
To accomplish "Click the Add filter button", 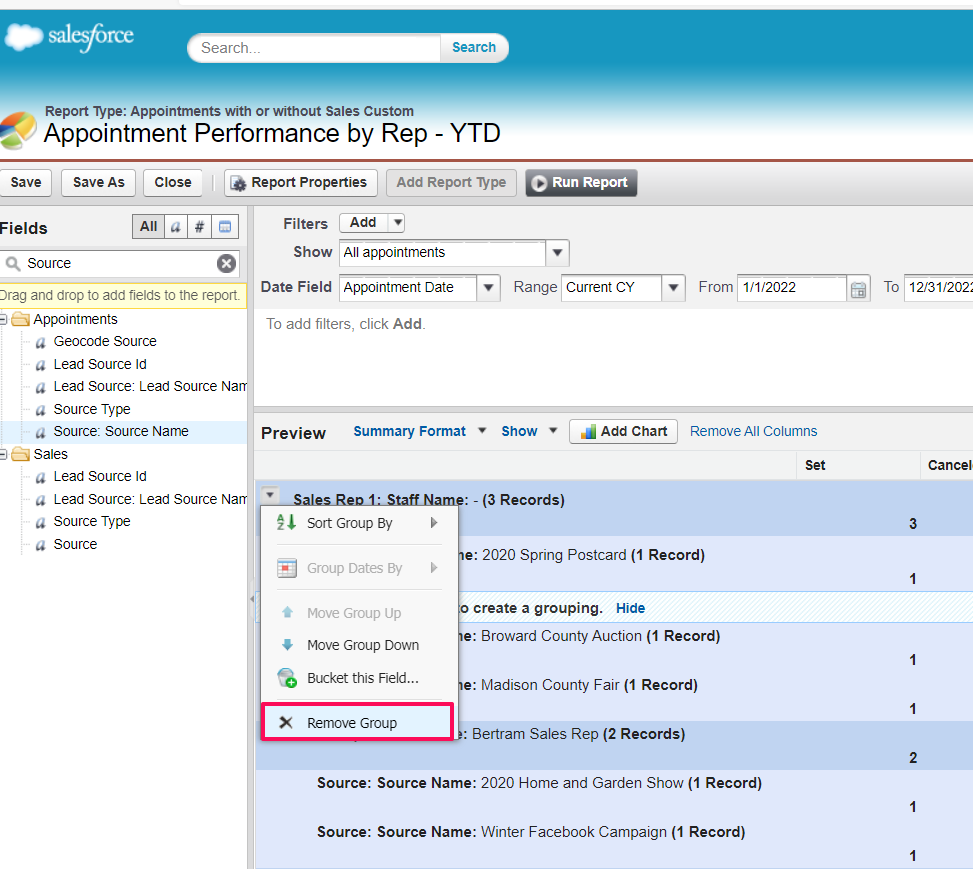I will (x=364, y=222).
